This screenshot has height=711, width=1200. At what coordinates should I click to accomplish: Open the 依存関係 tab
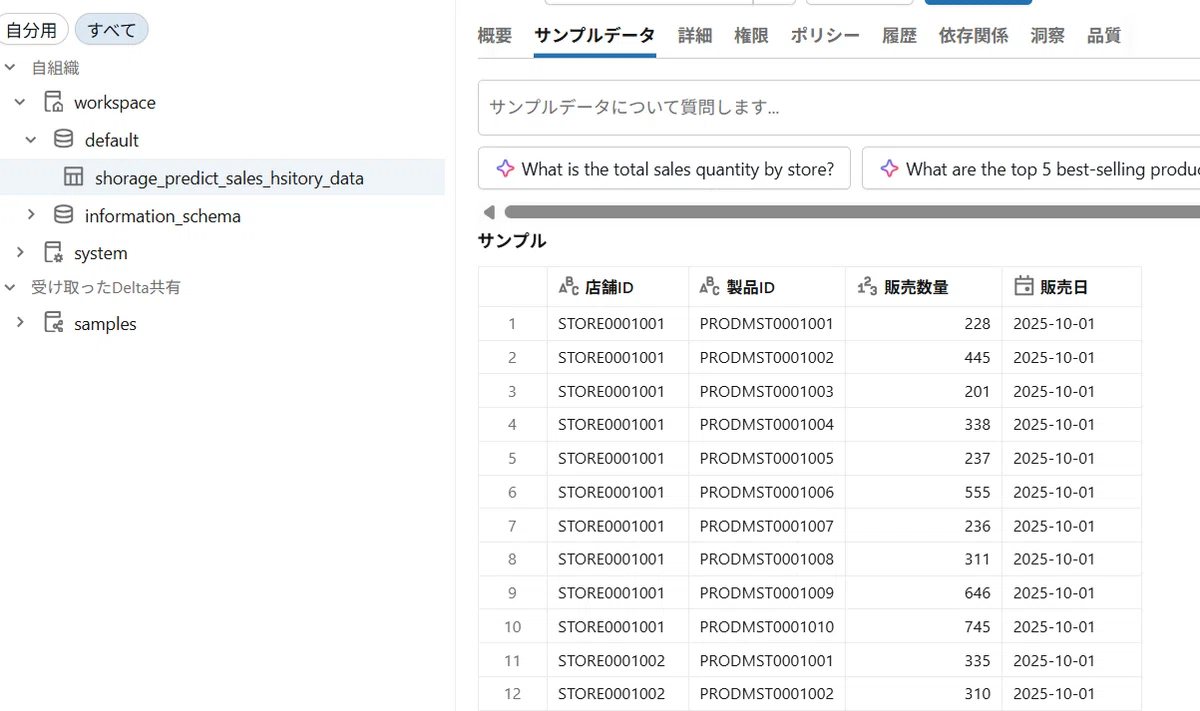pos(973,36)
